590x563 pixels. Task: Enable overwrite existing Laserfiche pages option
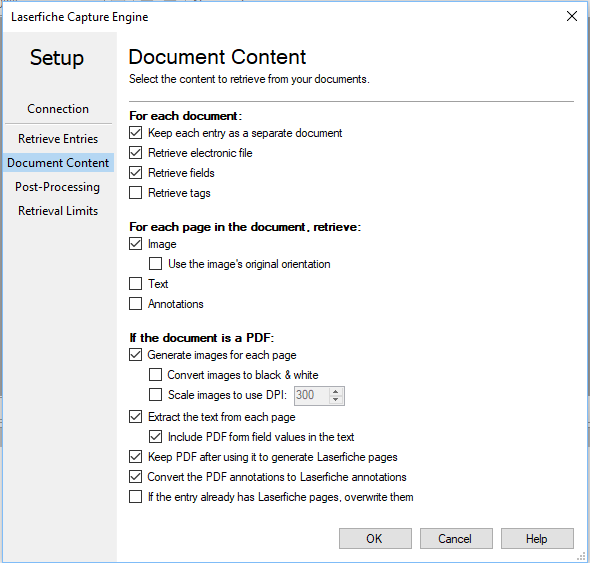point(135,497)
